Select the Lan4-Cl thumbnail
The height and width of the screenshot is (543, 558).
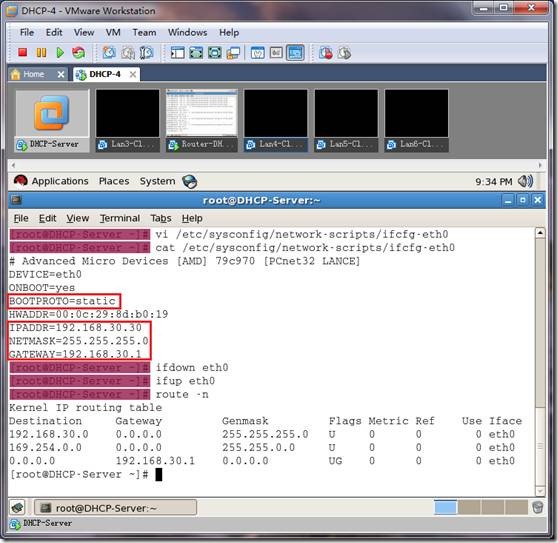[276, 121]
